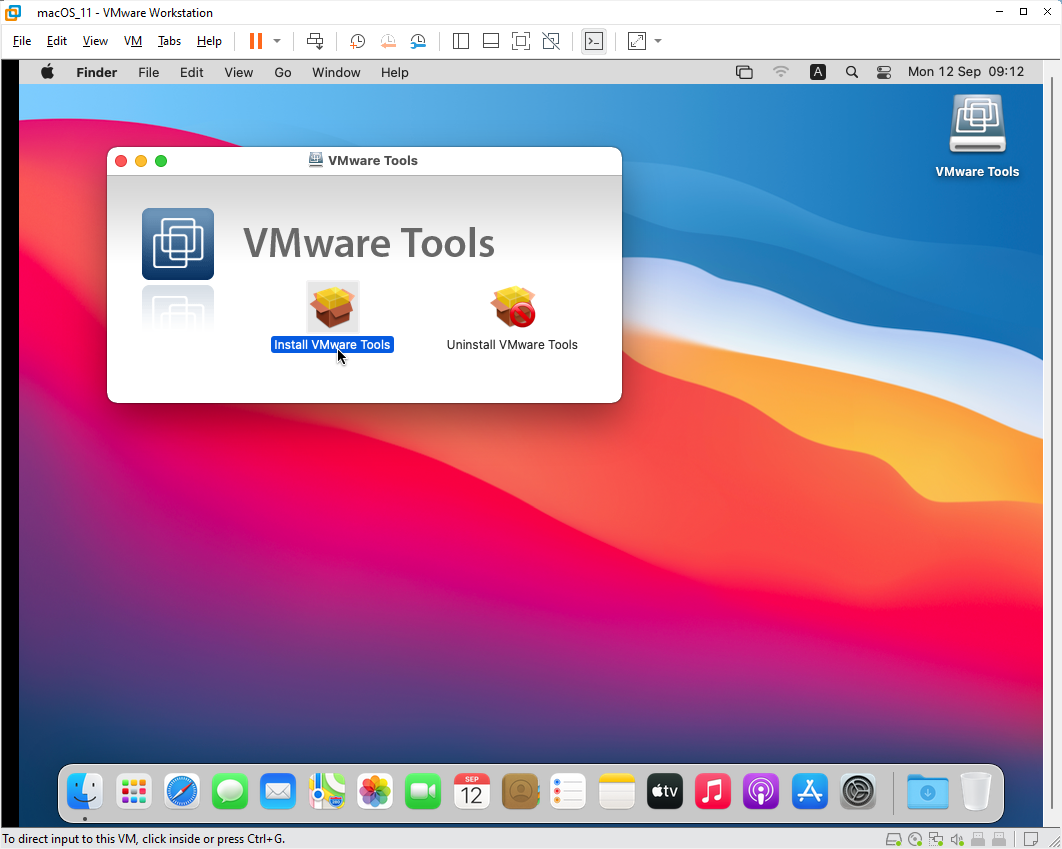Open the stretch display dropdown arrow
1062x849 pixels.
click(658, 41)
